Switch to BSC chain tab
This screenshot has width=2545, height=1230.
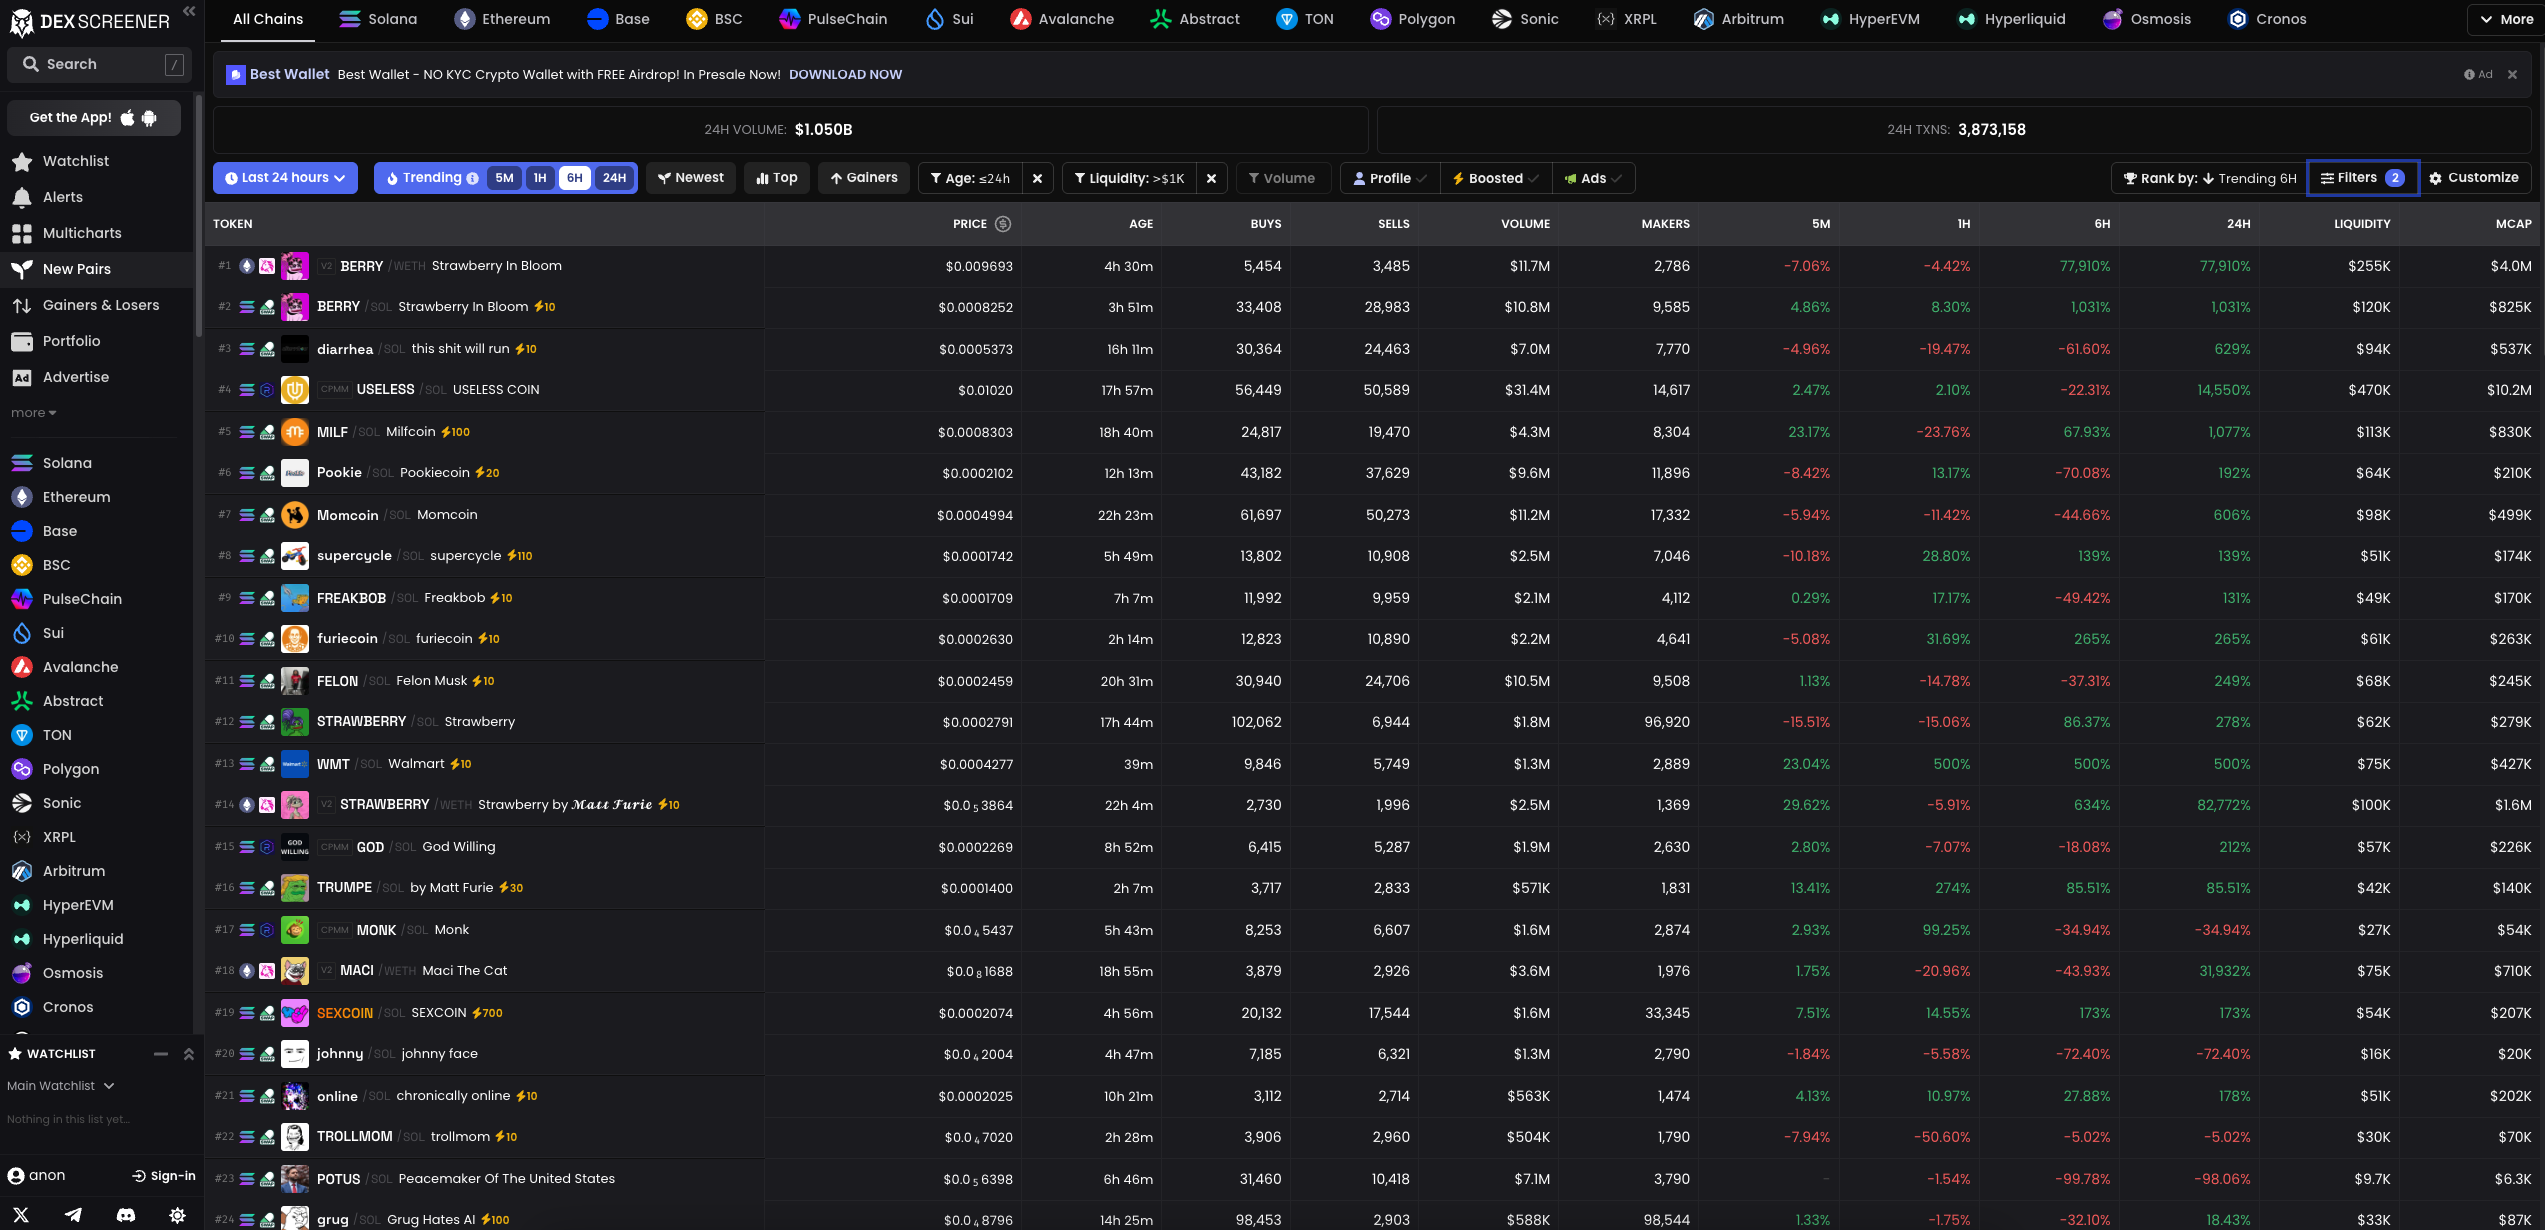point(714,19)
